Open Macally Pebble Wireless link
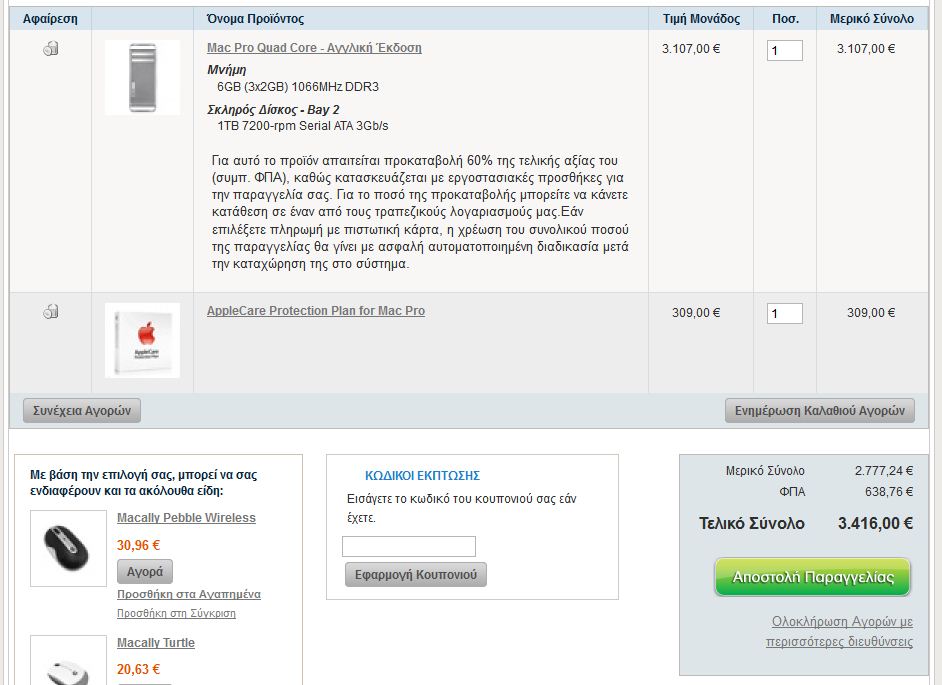 (x=186, y=517)
